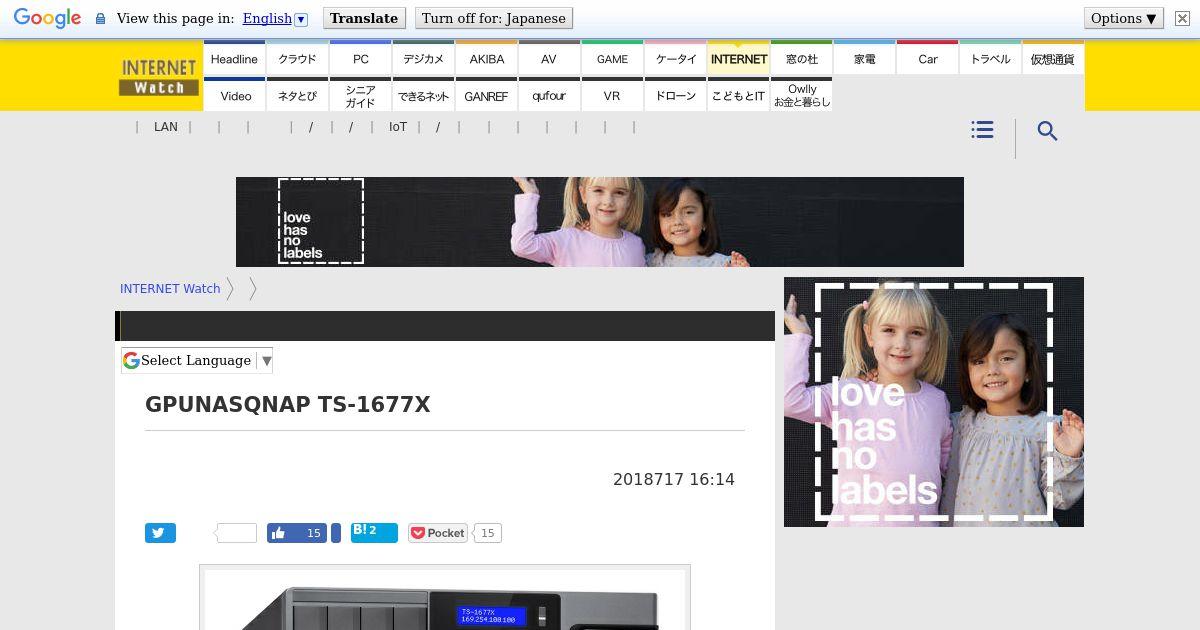Open the Video tab
This screenshot has width=1200, height=630.
click(x=234, y=95)
